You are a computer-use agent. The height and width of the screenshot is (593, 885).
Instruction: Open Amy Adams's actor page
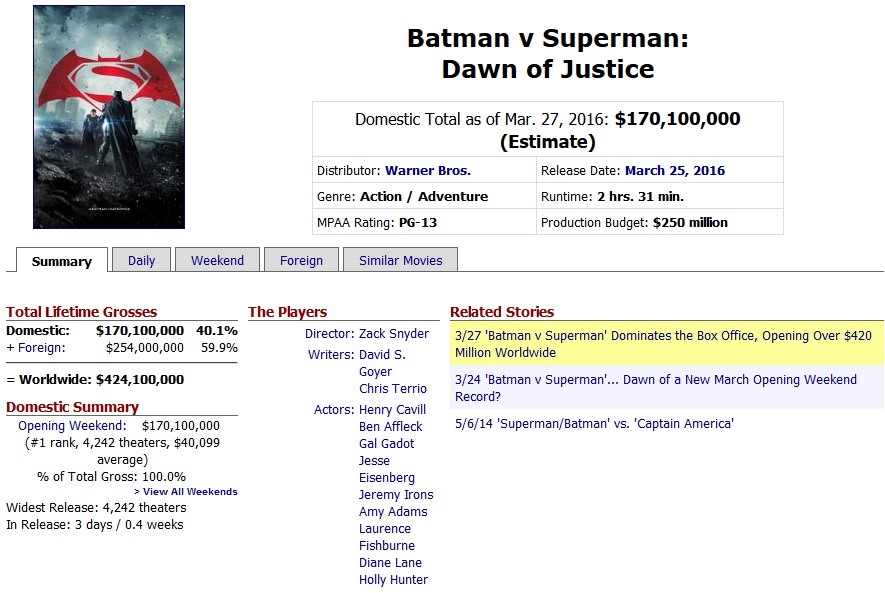point(393,511)
